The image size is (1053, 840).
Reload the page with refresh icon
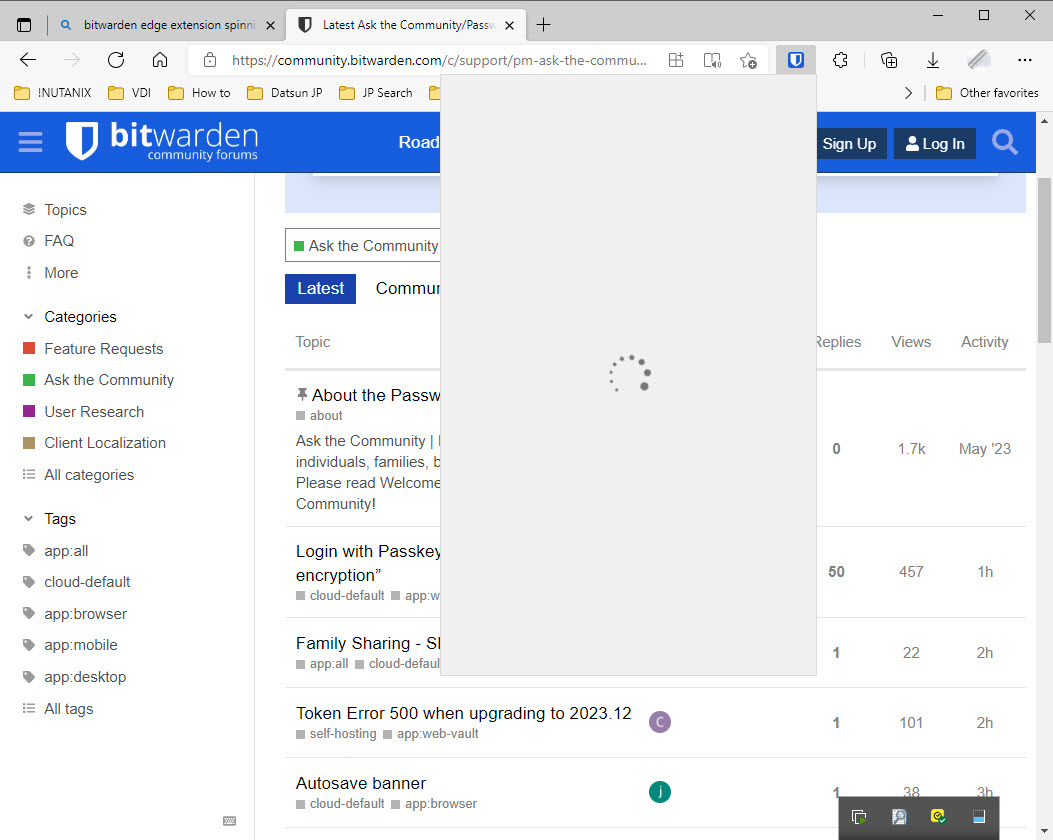(x=116, y=60)
